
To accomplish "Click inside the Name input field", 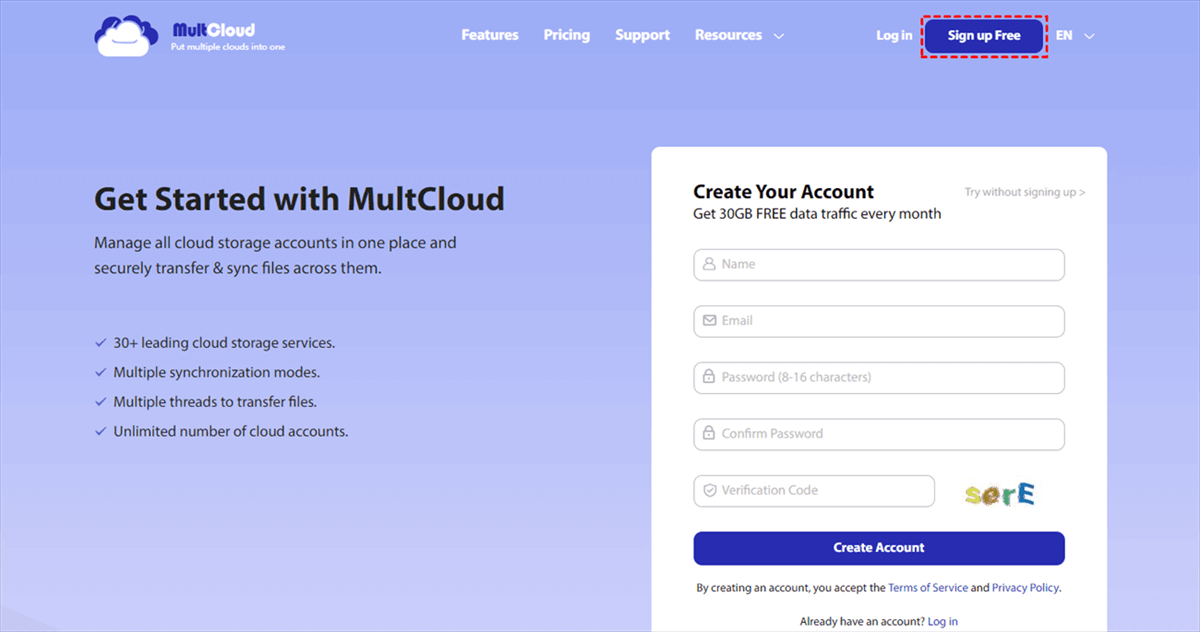I will click(860, 264).
